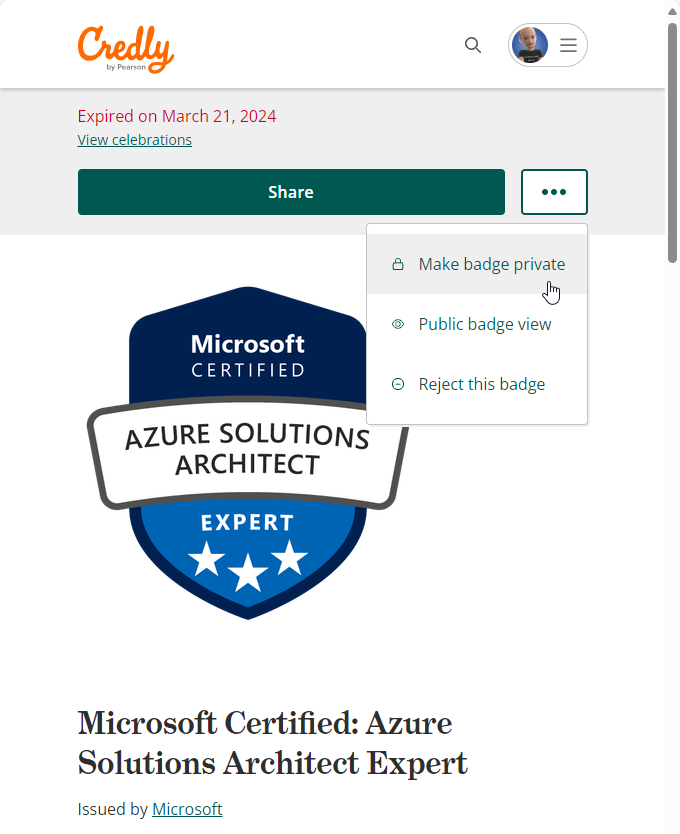
Task: Choose Public badge view
Action: [x=477, y=324]
